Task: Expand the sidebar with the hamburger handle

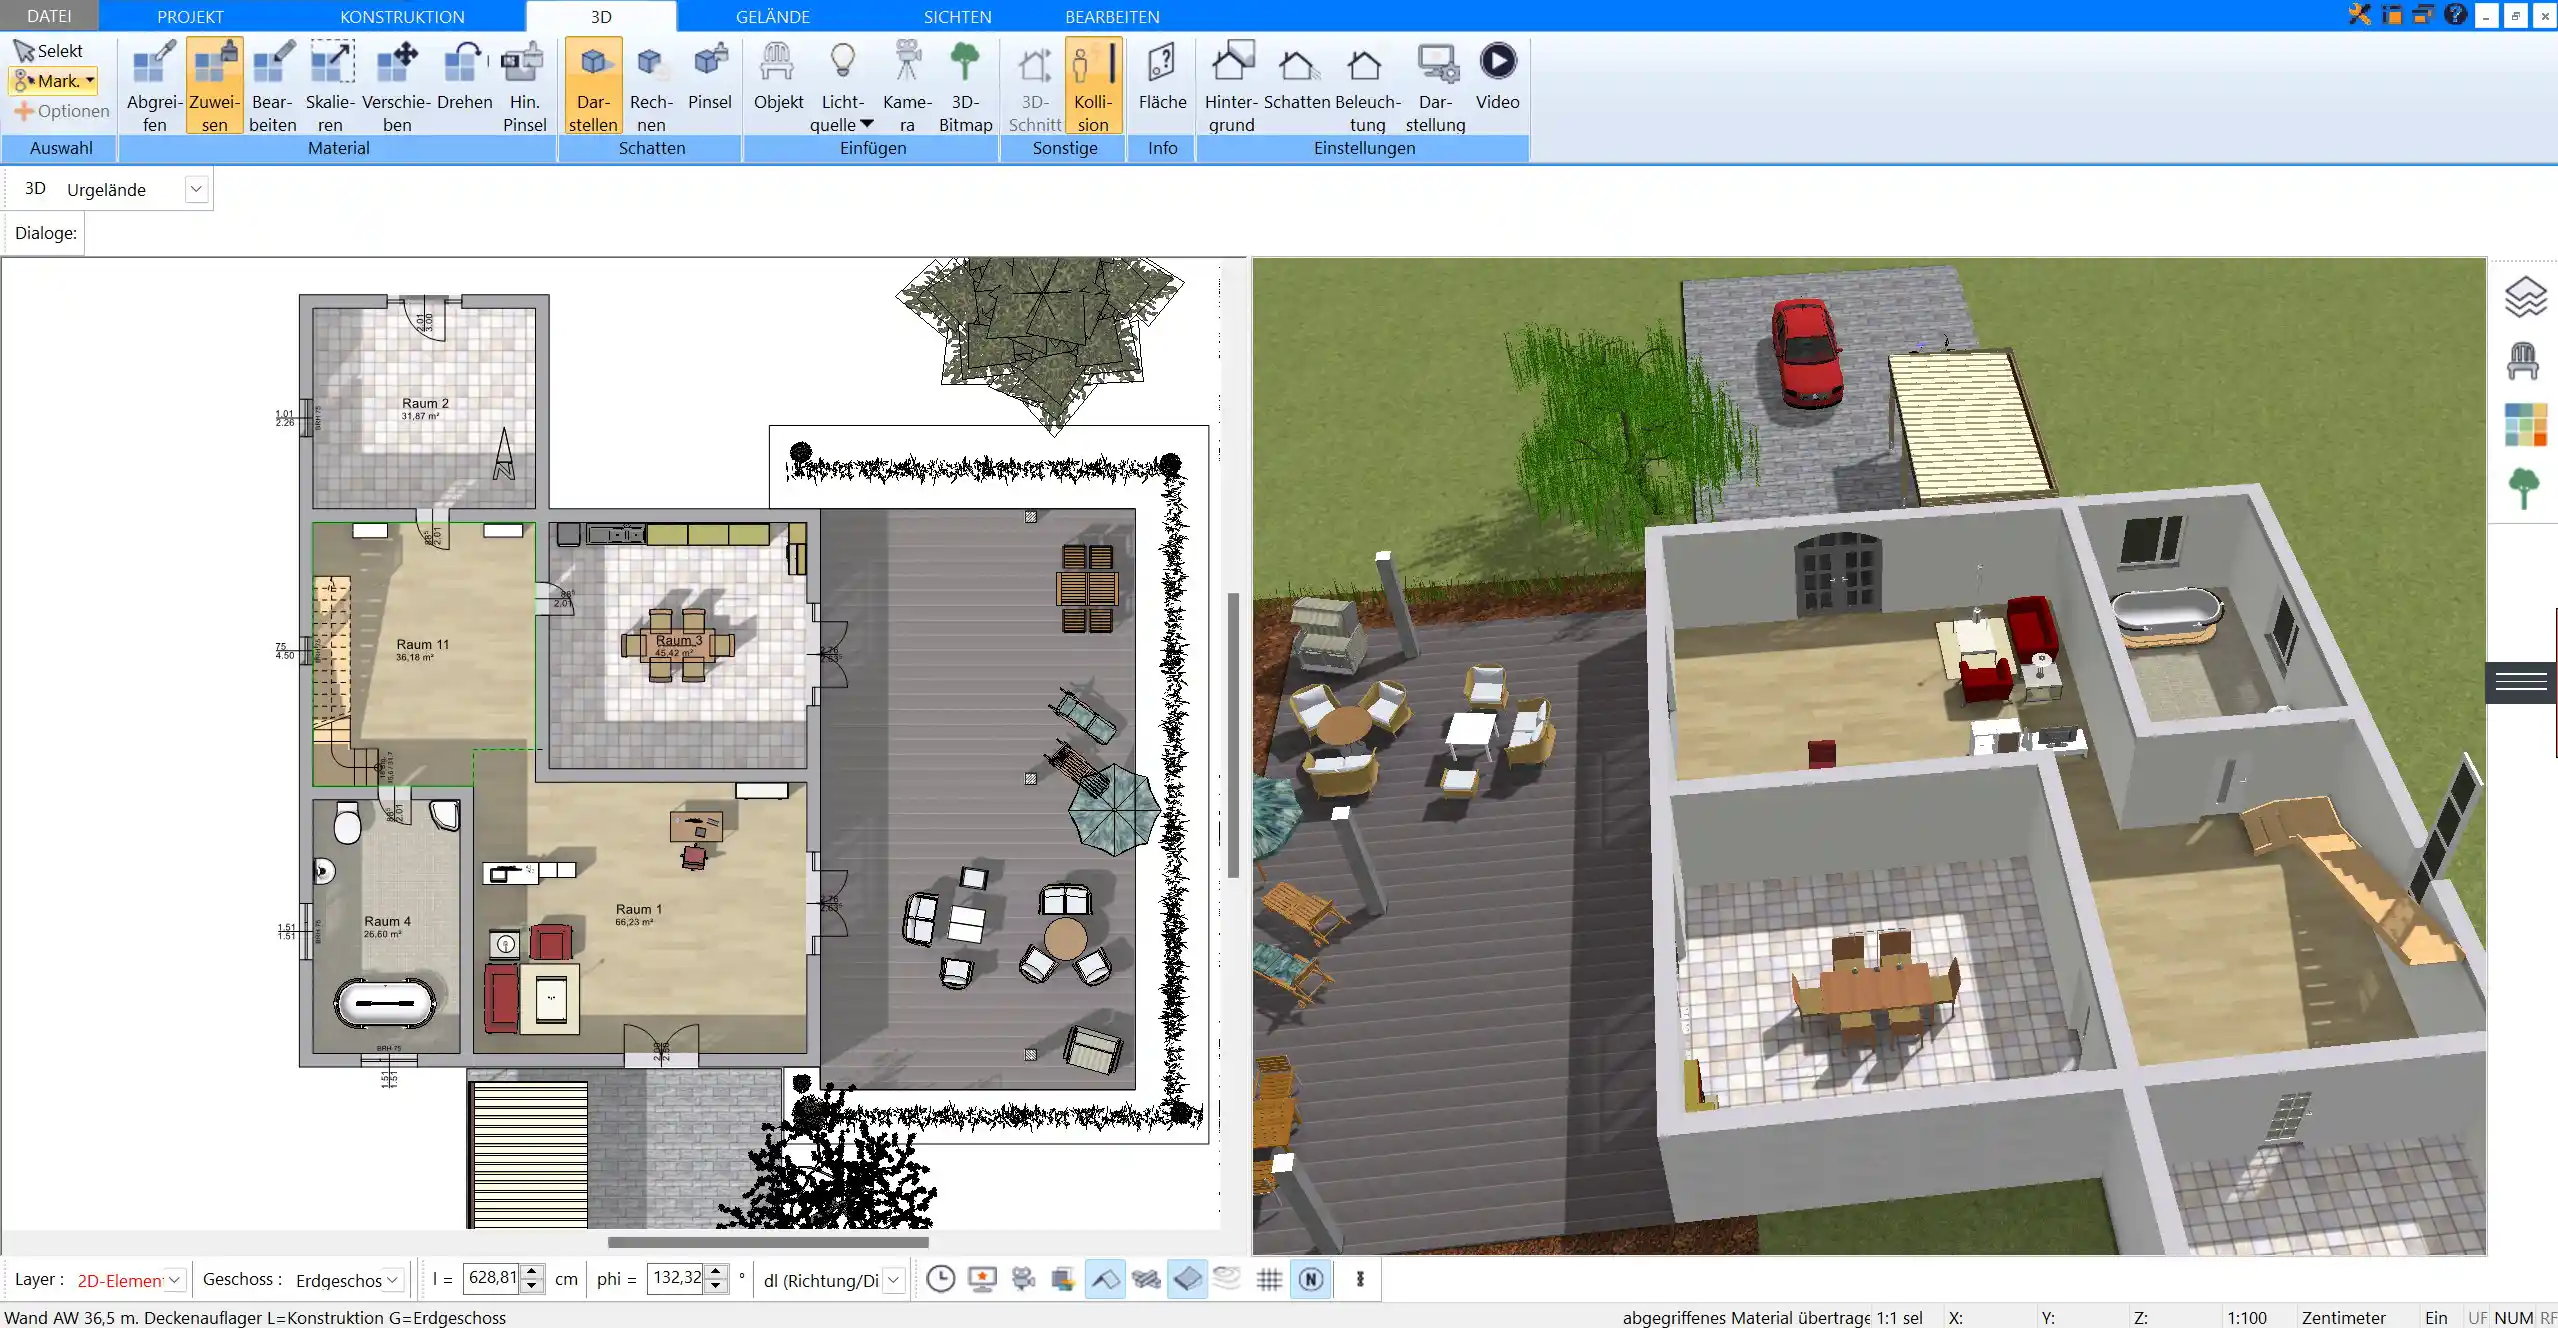Action: click(x=2521, y=683)
